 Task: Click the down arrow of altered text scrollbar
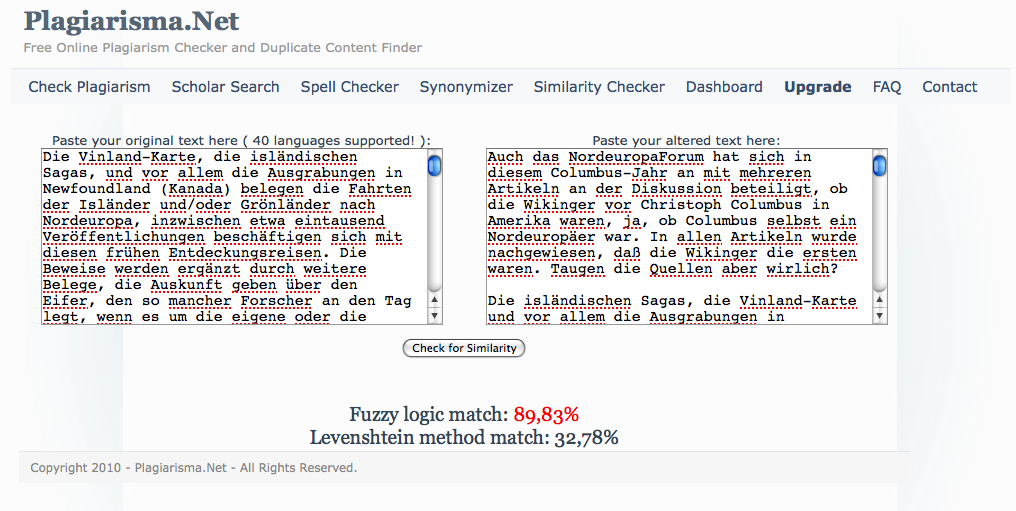[x=879, y=316]
